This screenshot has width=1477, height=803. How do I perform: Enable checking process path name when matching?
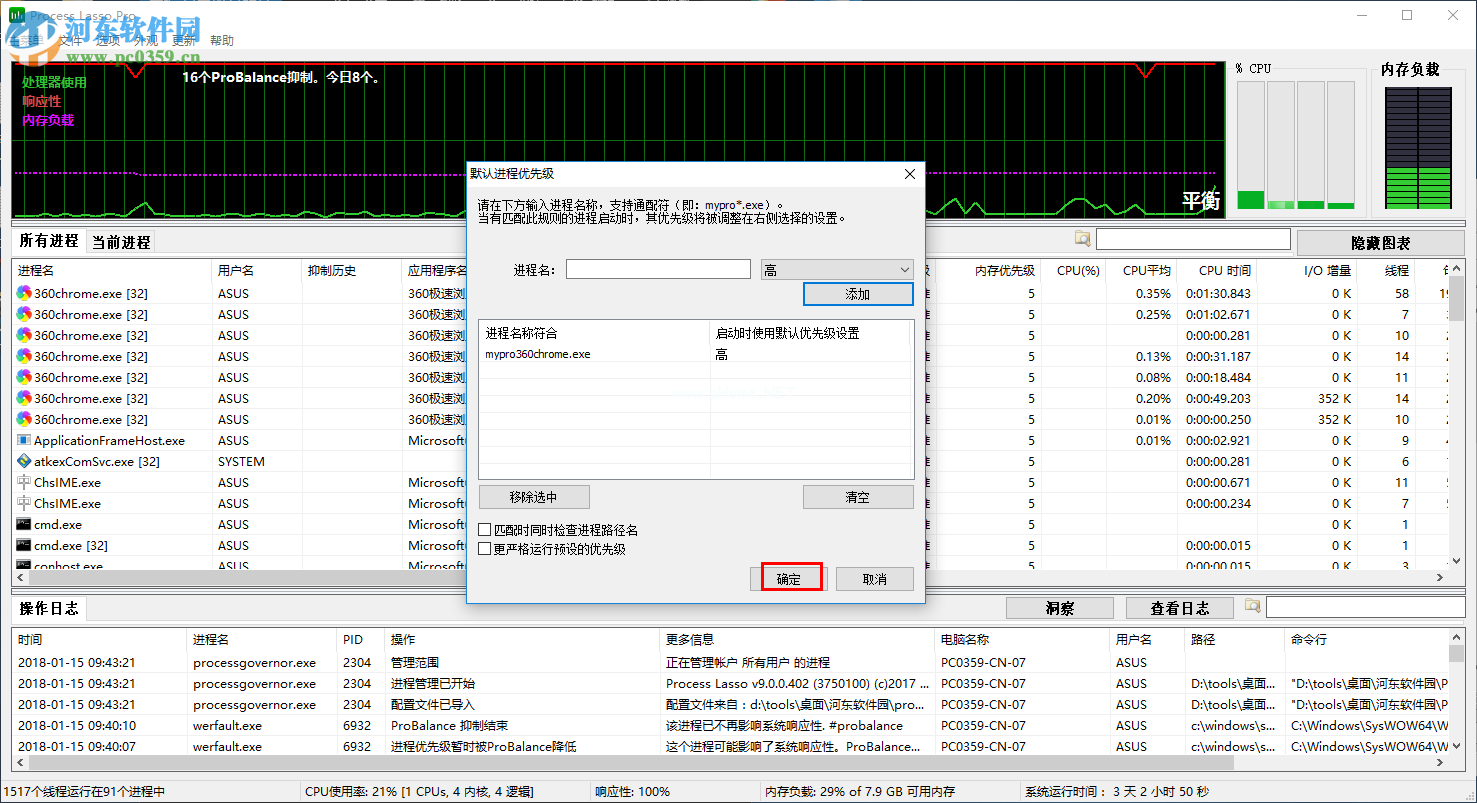tap(485, 530)
